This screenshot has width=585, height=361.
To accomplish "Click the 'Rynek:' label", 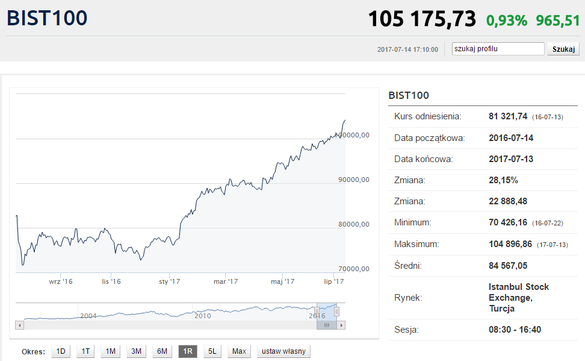I will (x=408, y=298).
